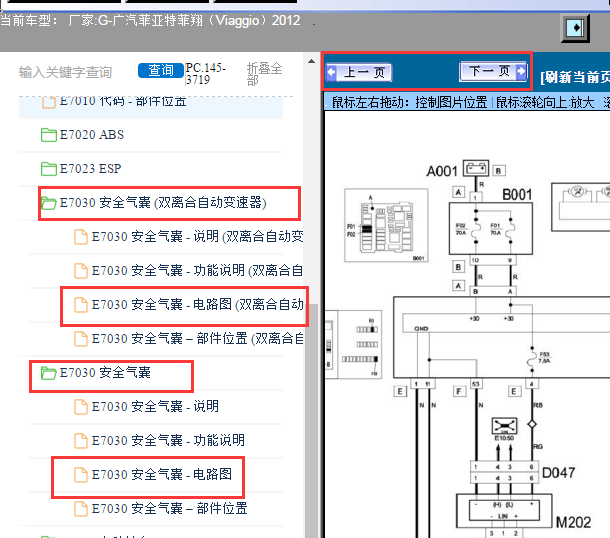
Task: Click the D047 connector label
Action: click(x=558, y=473)
